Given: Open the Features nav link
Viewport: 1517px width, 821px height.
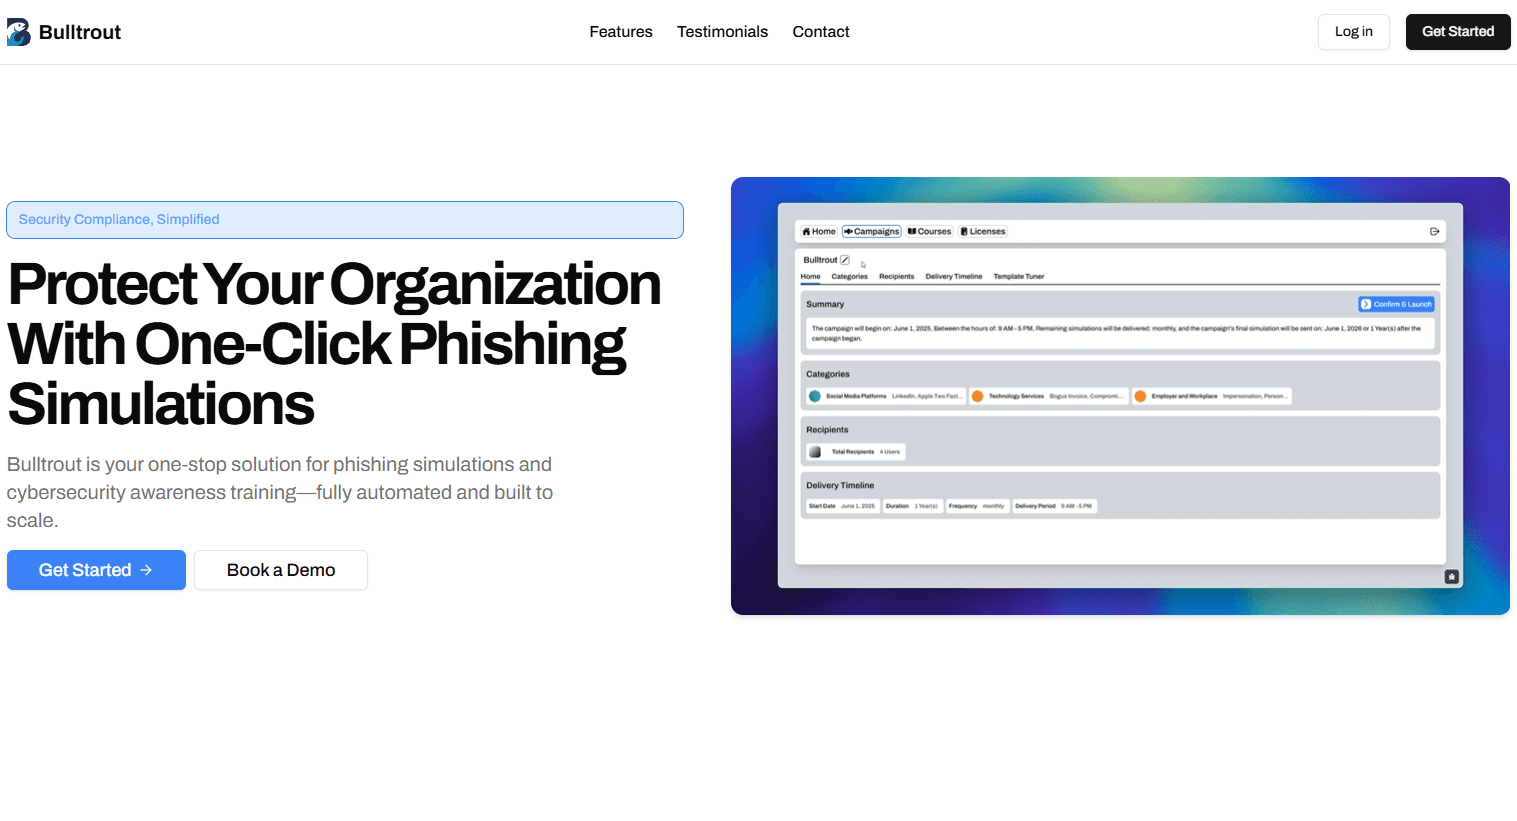Looking at the screenshot, I should 620,32.
